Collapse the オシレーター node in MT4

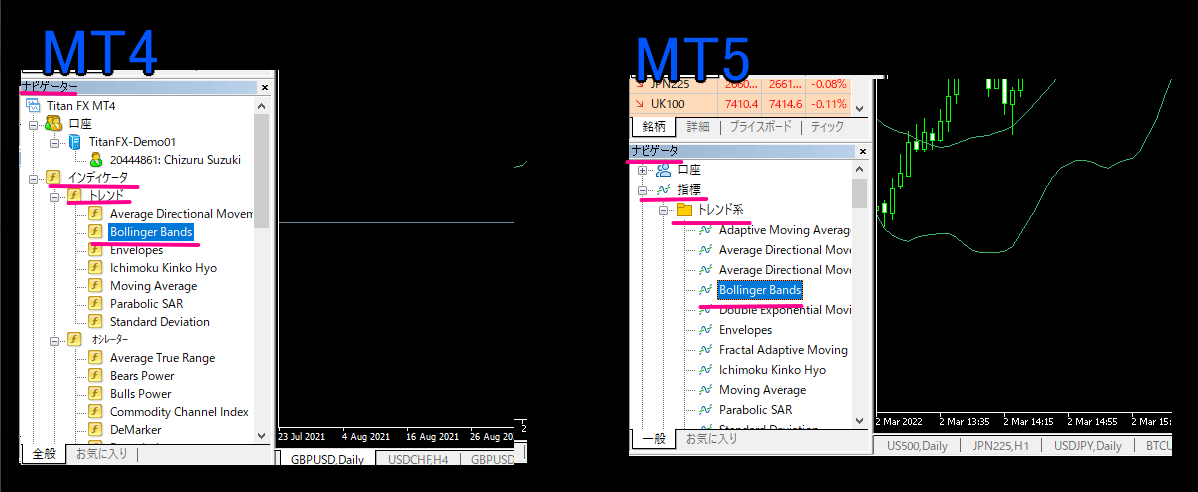click(x=54, y=340)
